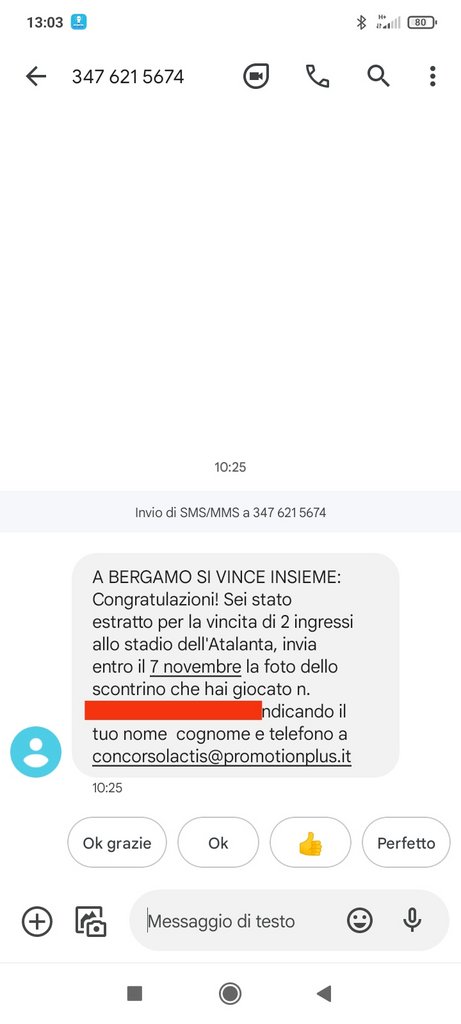Tap the Android recent apps square
This screenshot has width=461, height=1024.
[x=135, y=993]
